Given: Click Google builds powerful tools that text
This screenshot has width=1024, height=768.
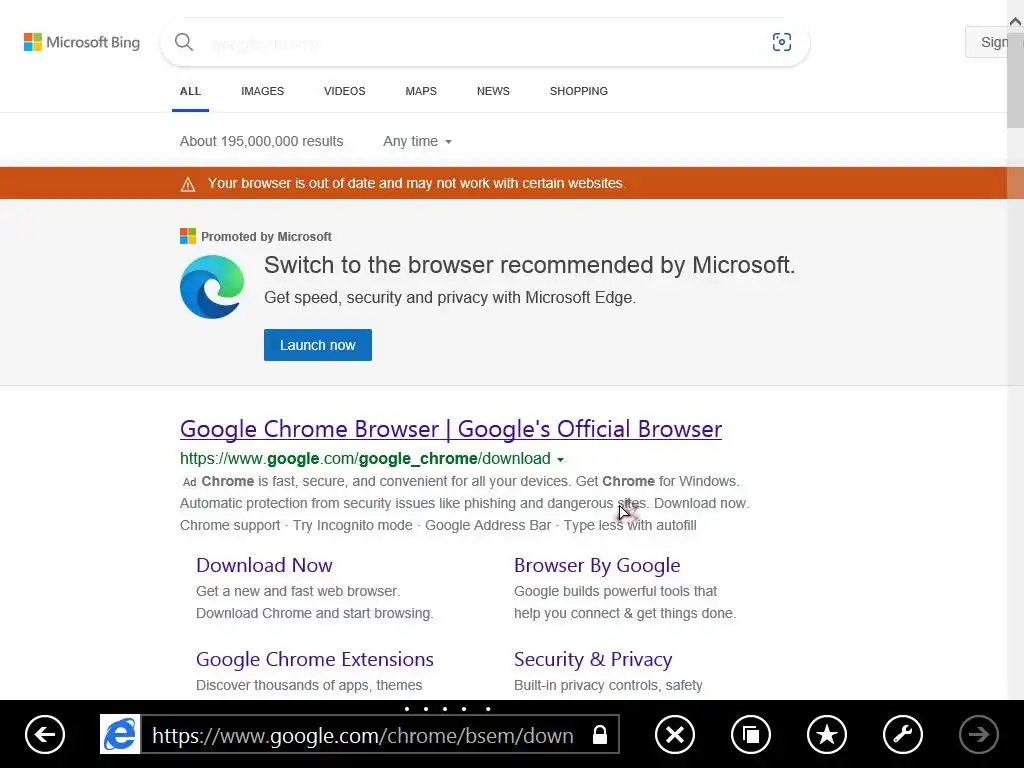Looking at the screenshot, I should pyautogui.click(x=615, y=592).
